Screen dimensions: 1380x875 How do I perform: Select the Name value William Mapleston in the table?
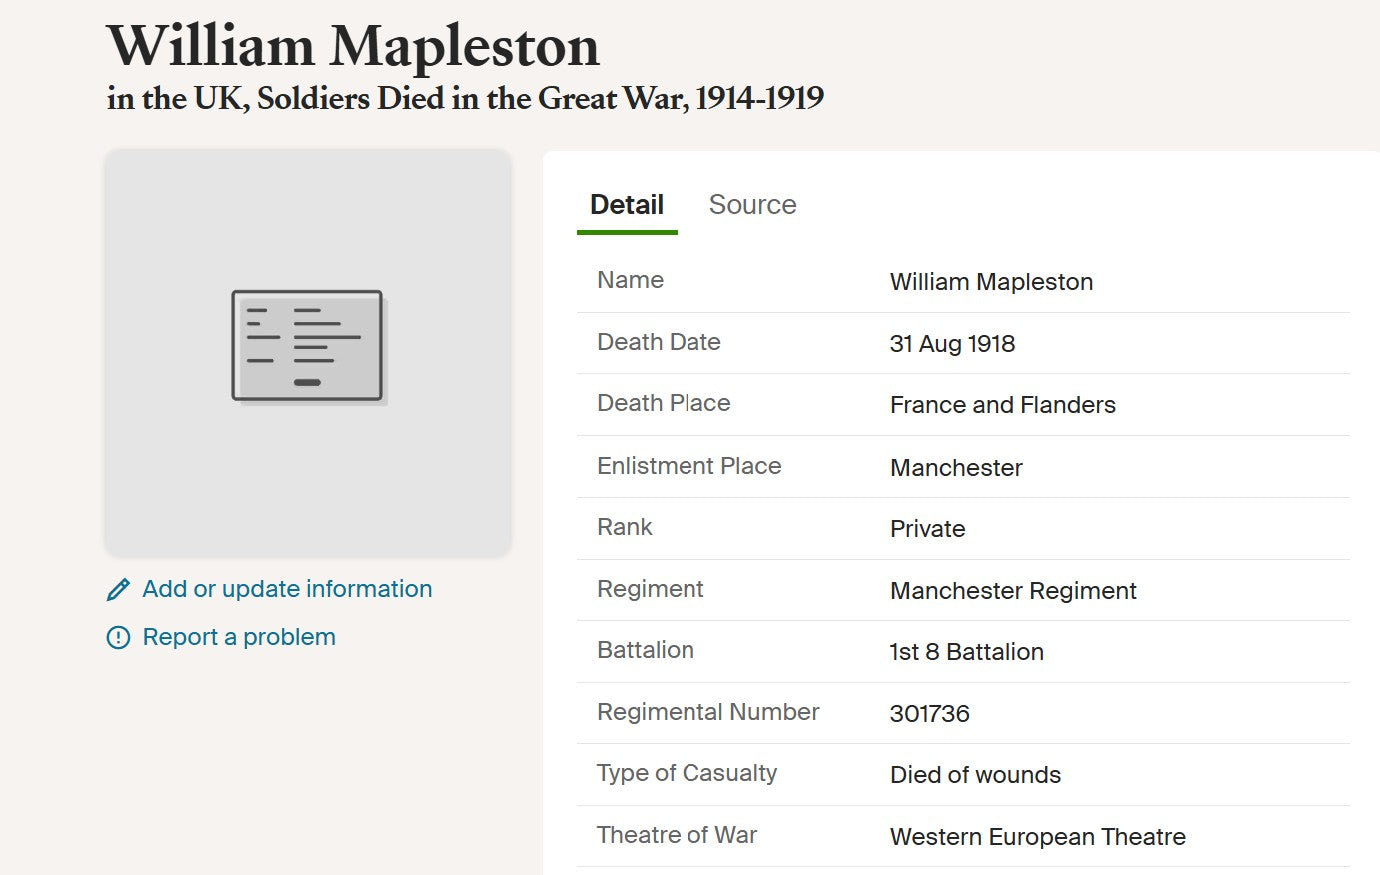coord(991,282)
